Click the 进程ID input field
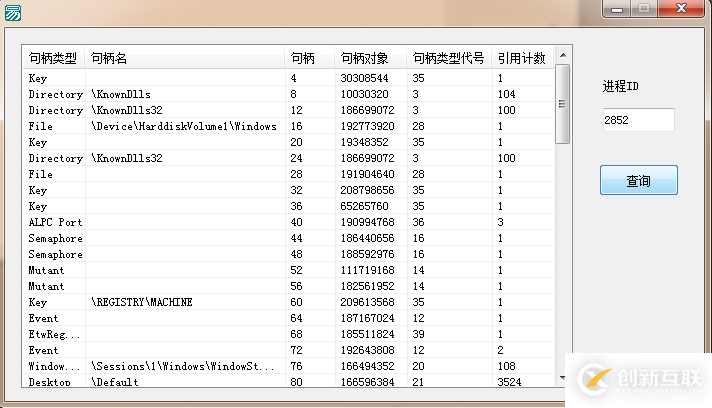 pos(638,120)
